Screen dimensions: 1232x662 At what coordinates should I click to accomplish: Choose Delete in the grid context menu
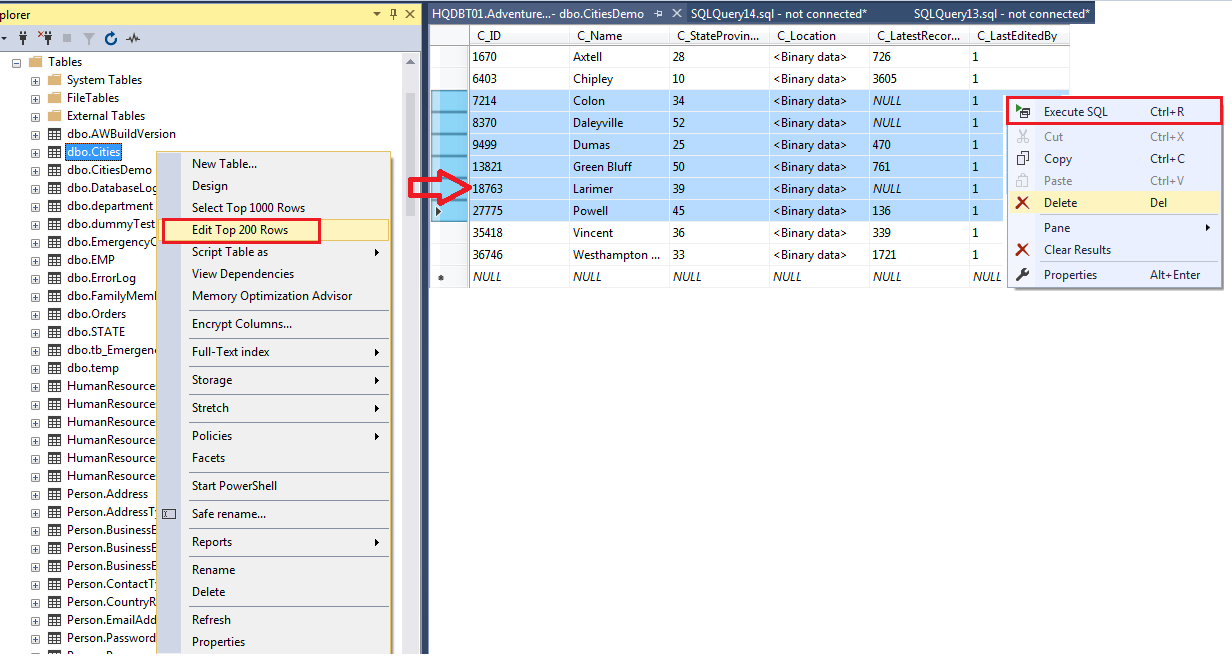pyautogui.click(x=1060, y=202)
